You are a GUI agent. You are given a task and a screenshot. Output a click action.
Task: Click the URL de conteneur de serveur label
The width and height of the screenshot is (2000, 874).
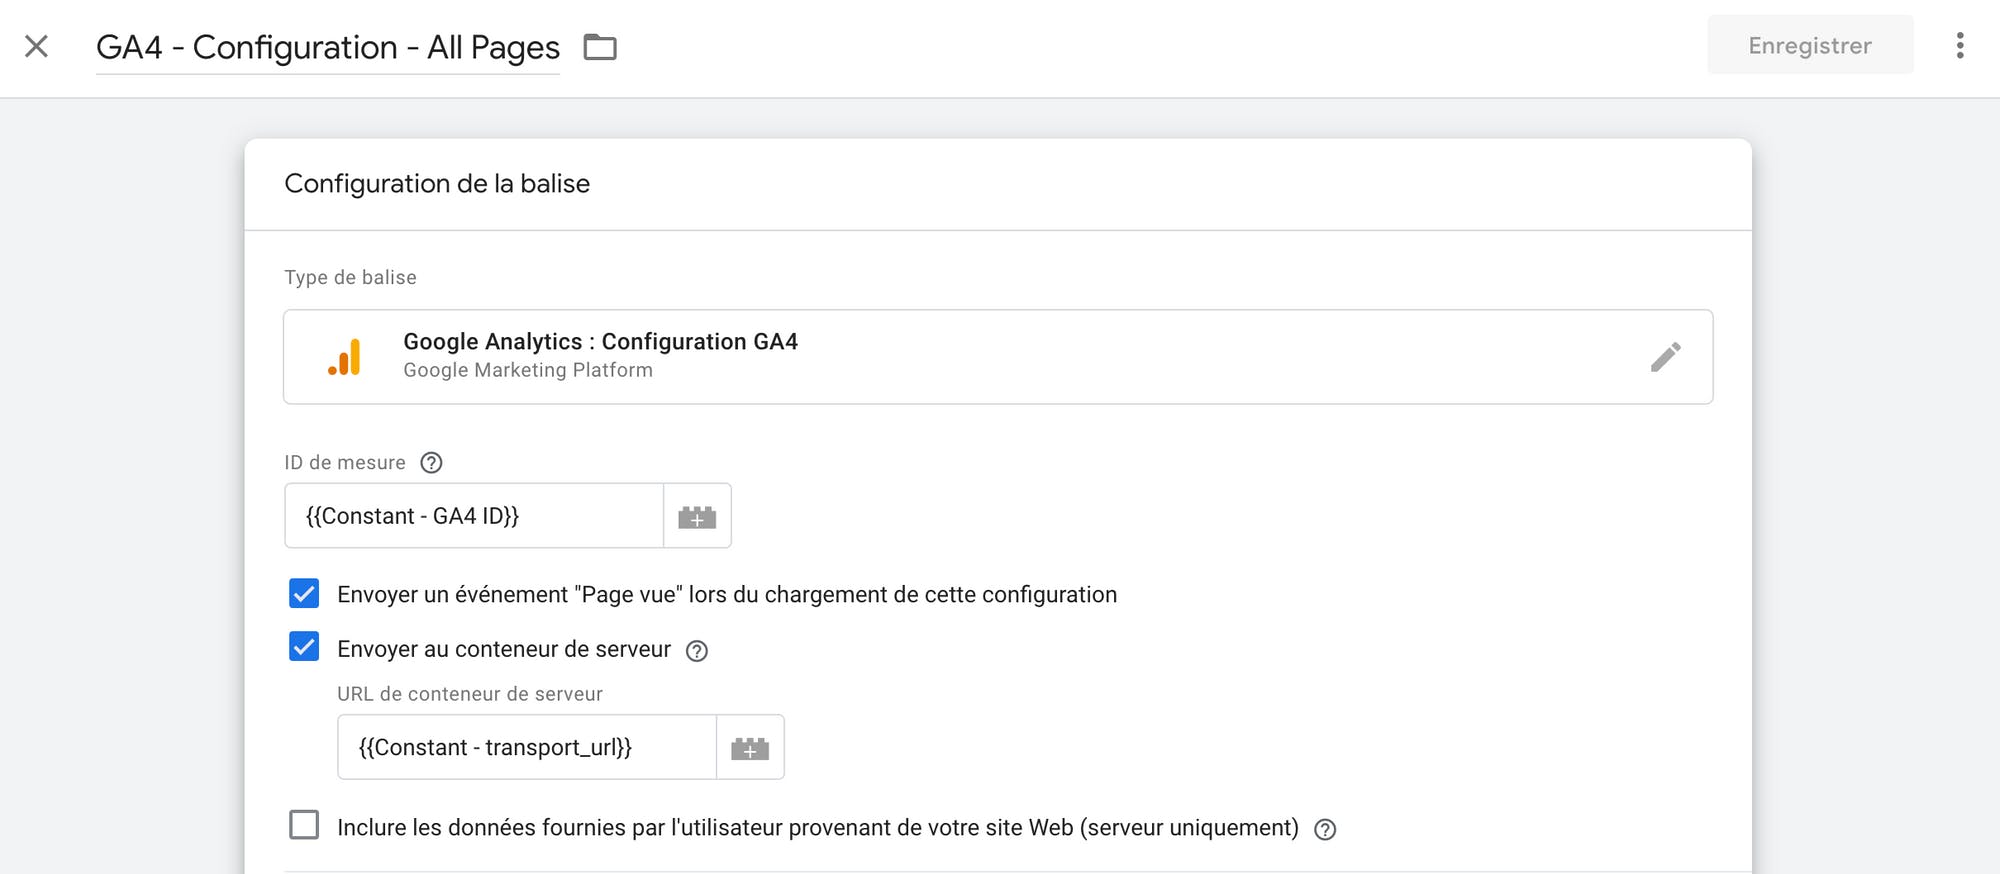point(470,694)
